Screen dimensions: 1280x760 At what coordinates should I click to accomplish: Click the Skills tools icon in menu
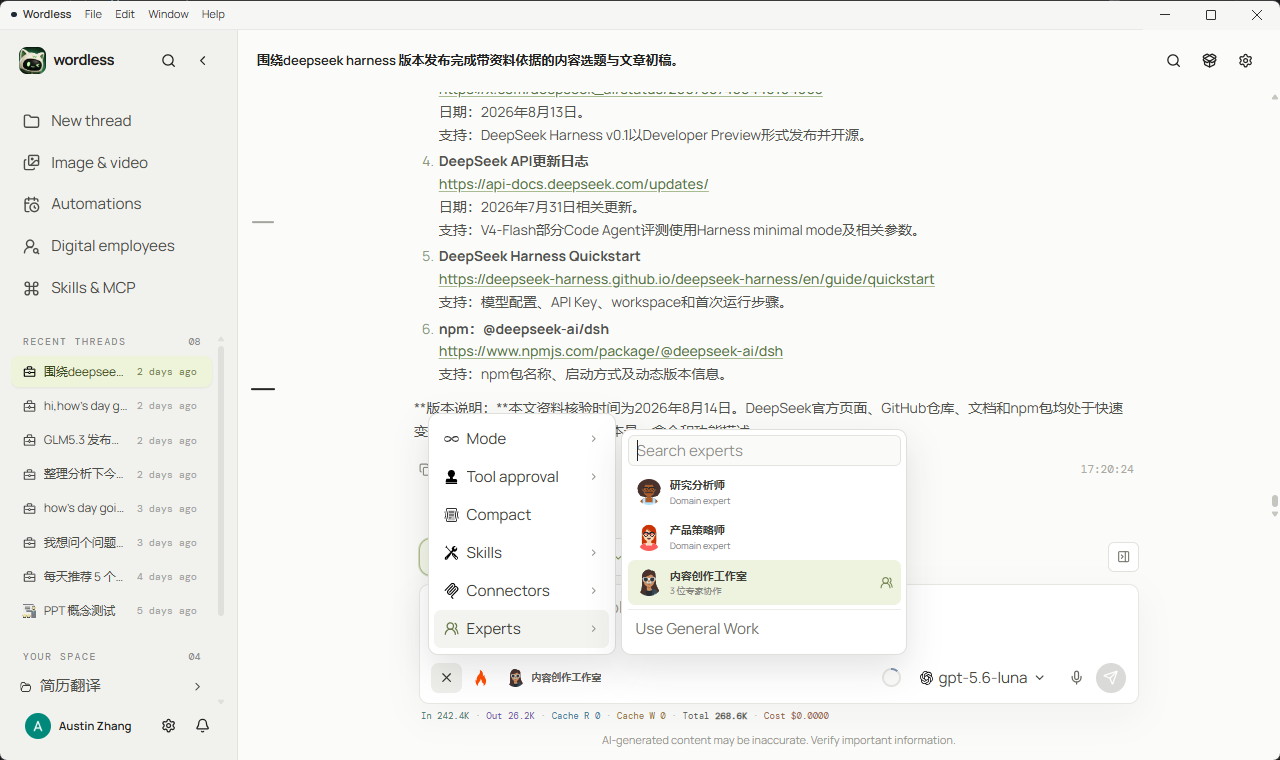pos(452,553)
